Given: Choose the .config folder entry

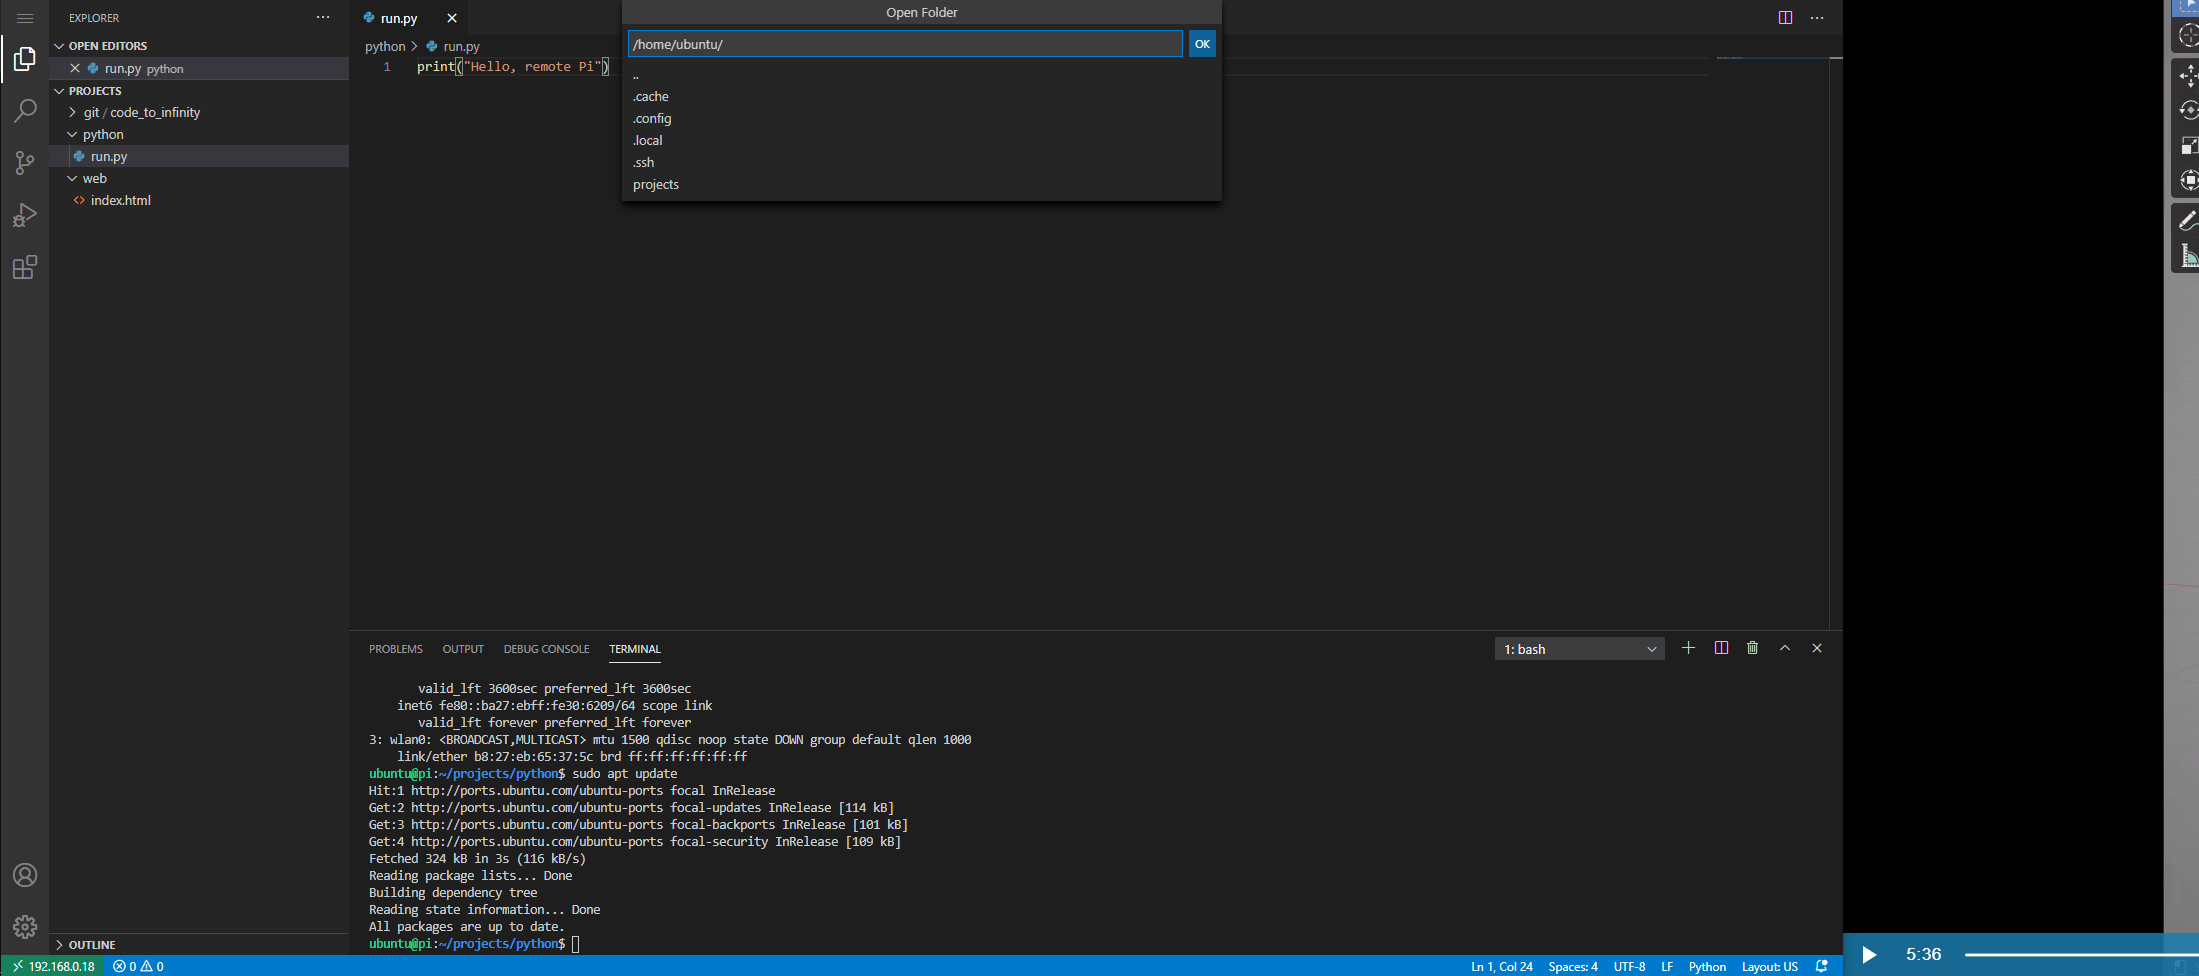Looking at the screenshot, I should pyautogui.click(x=921, y=118).
